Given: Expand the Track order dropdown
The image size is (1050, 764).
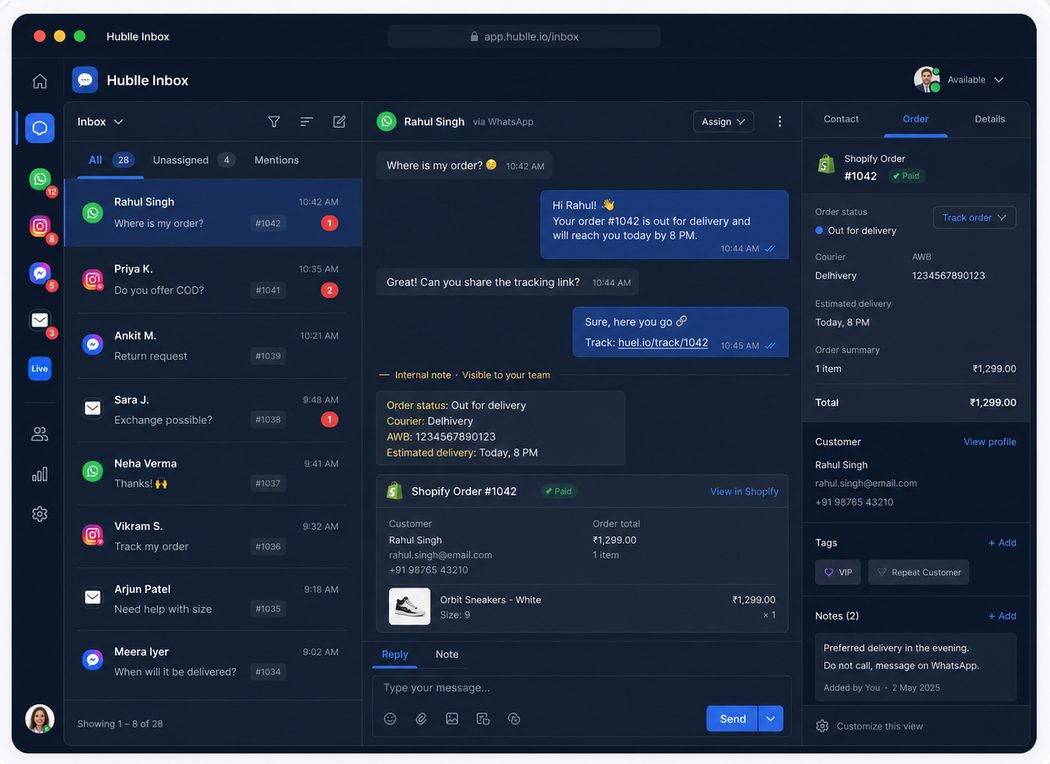Looking at the screenshot, I should click(x=974, y=218).
